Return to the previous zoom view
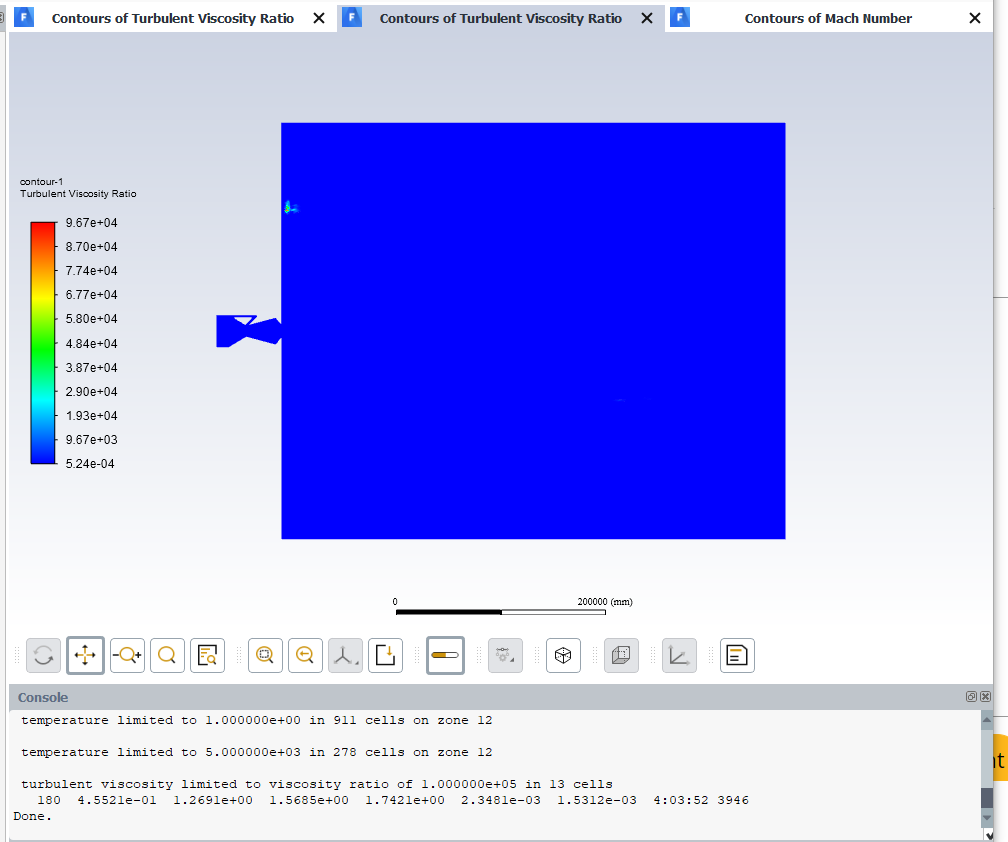 (305, 656)
